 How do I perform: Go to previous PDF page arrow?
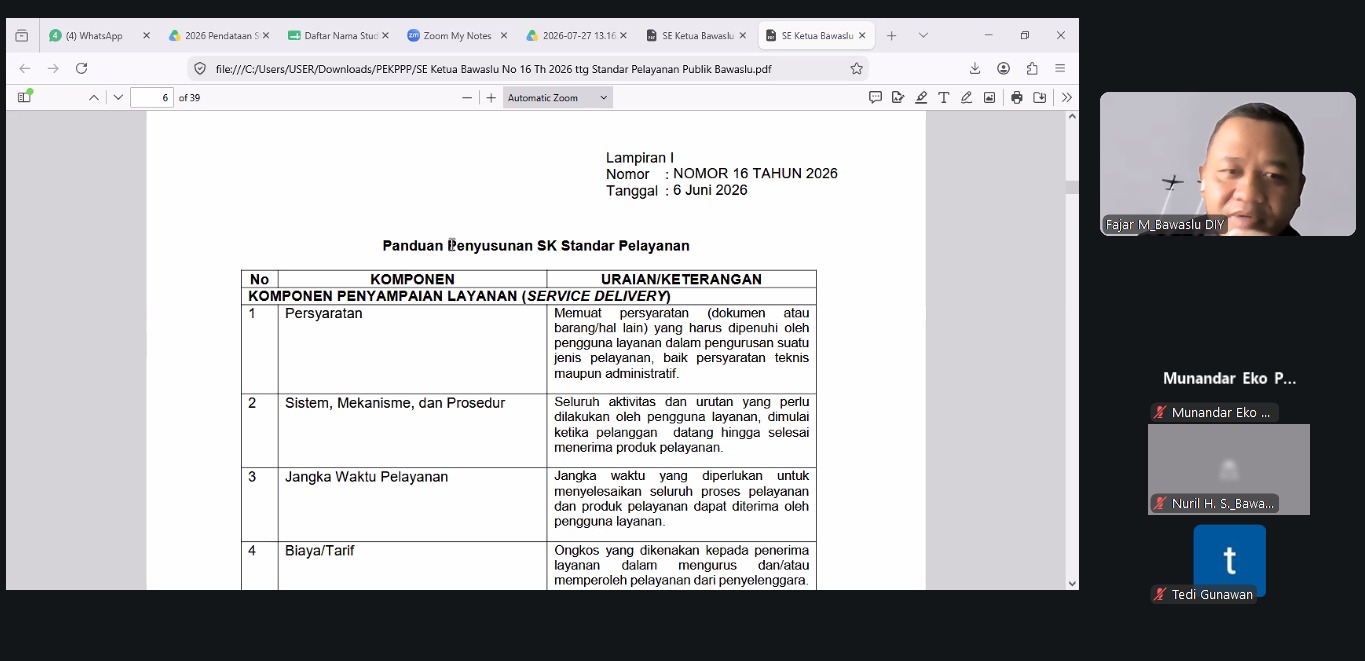click(94, 97)
